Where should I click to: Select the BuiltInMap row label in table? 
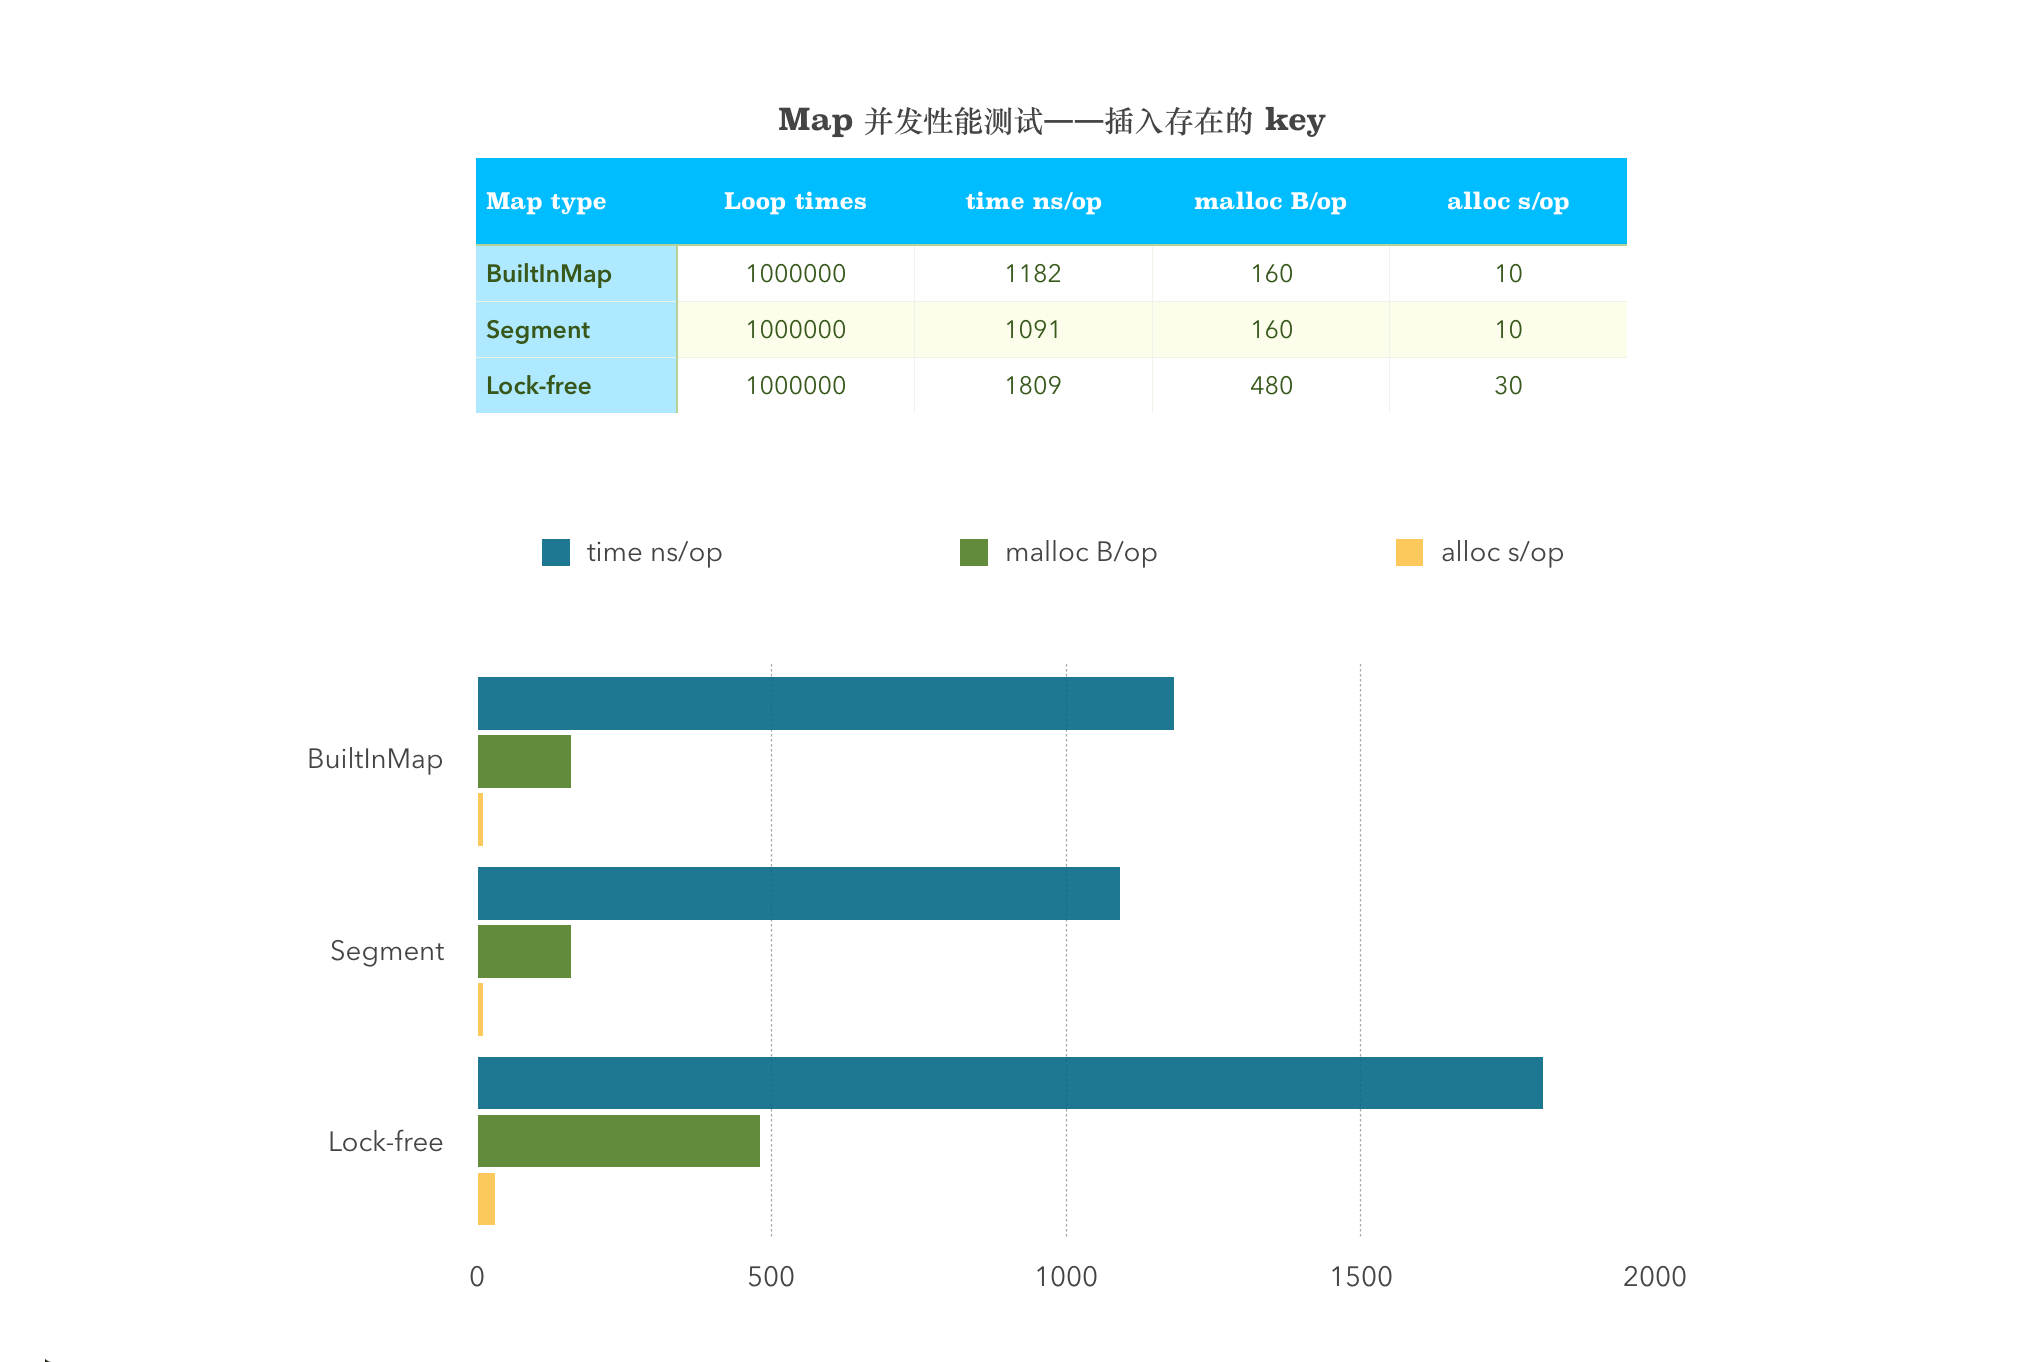549,274
